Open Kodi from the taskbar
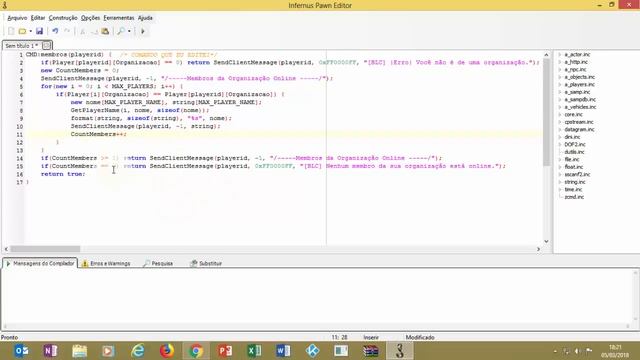 (x=312, y=351)
